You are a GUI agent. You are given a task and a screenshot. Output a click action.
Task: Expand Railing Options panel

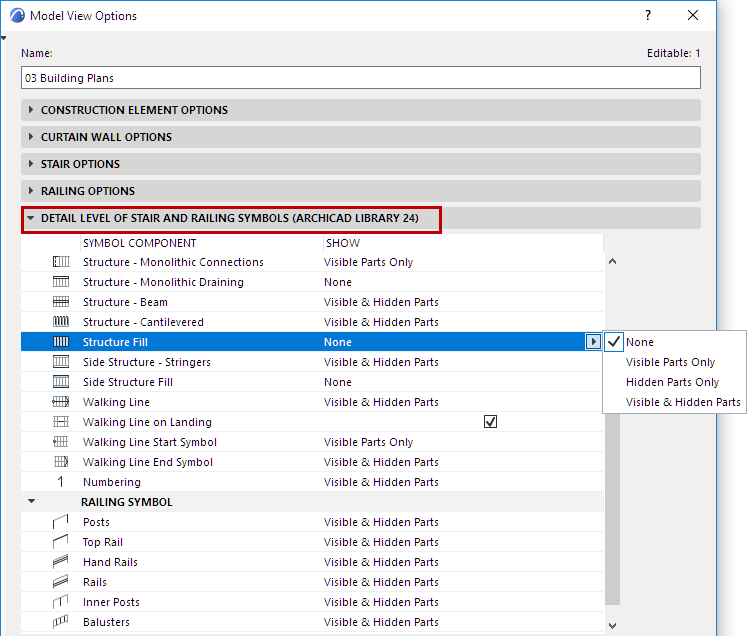coord(31,191)
